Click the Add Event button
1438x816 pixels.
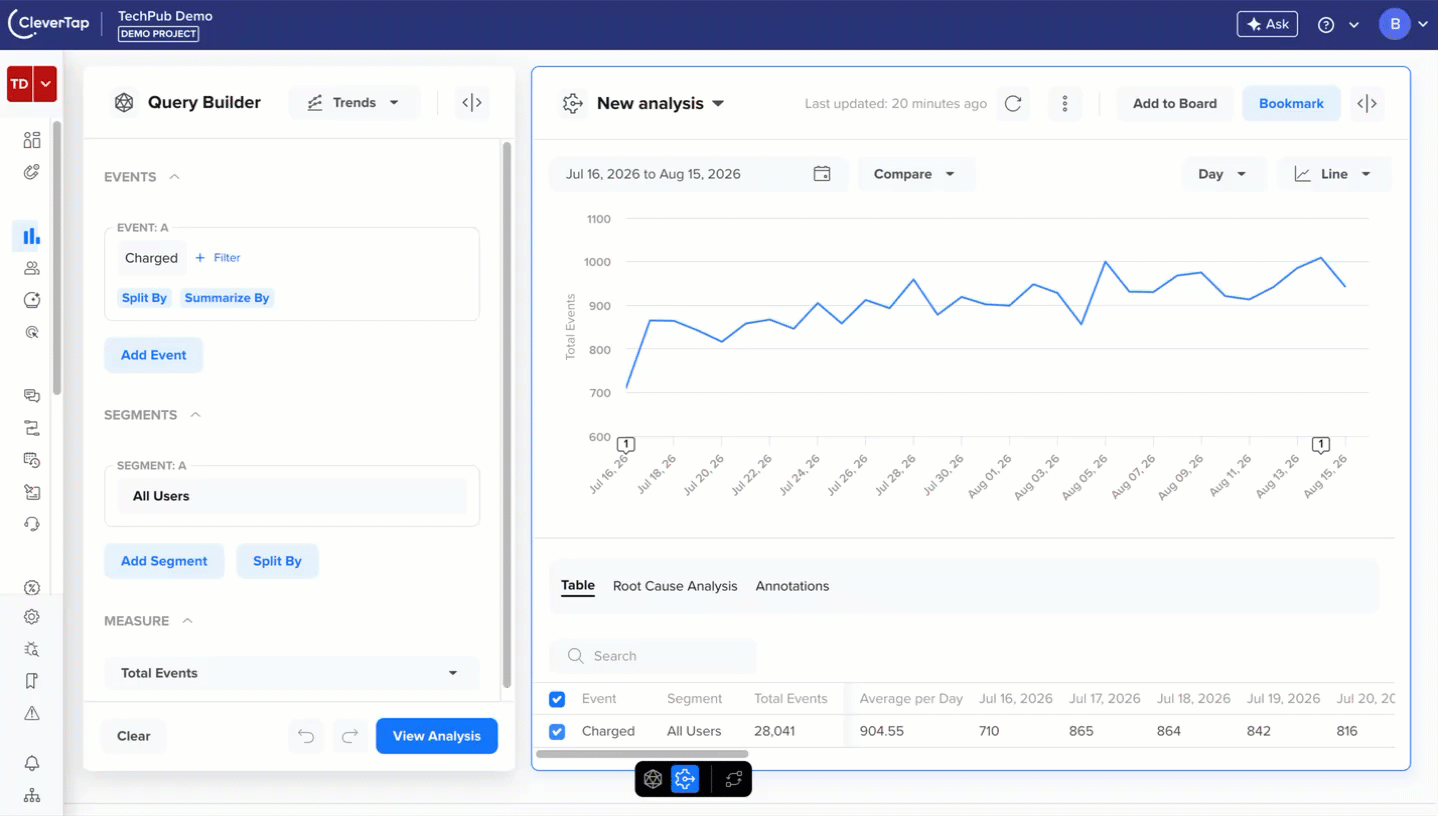tap(154, 355)
